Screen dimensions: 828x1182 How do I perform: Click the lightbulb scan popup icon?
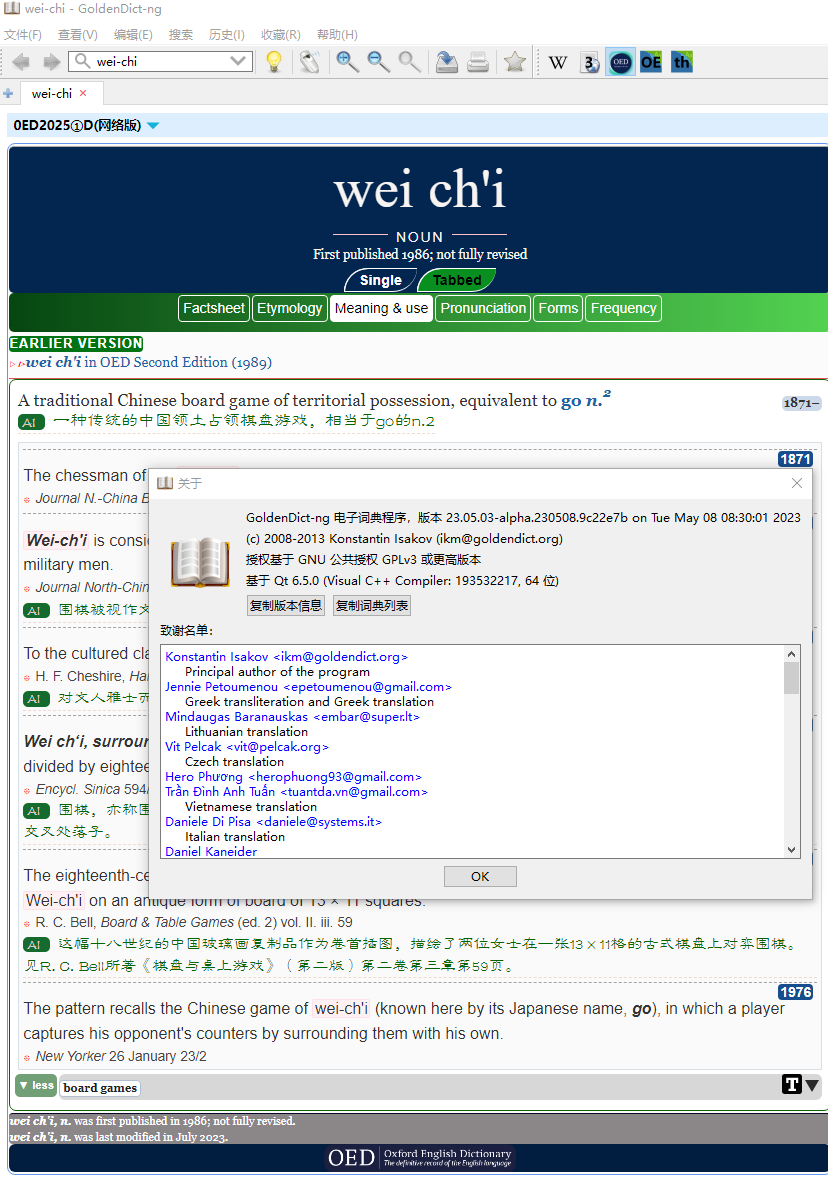click(x=273, y=62)
